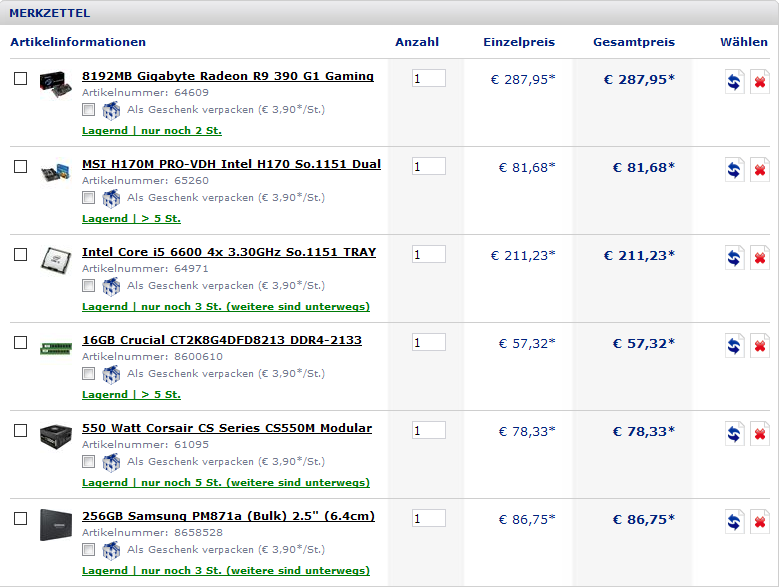Enable gift wrapping for Intel Core i5 6600
This screenshot has height=587, width=779.
[88, 285]
